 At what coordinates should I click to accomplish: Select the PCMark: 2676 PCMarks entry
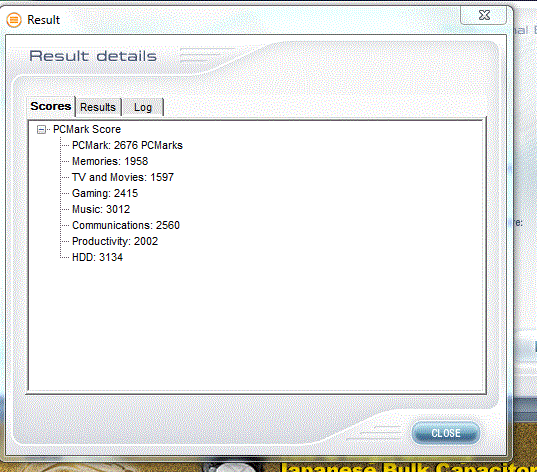(x=127, y=145)
